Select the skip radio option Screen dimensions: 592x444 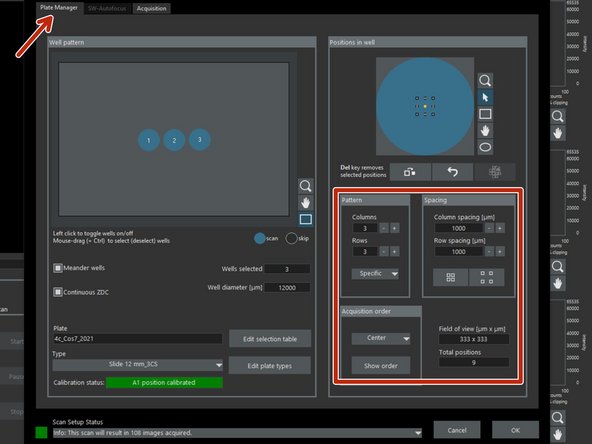pos(291,238)
